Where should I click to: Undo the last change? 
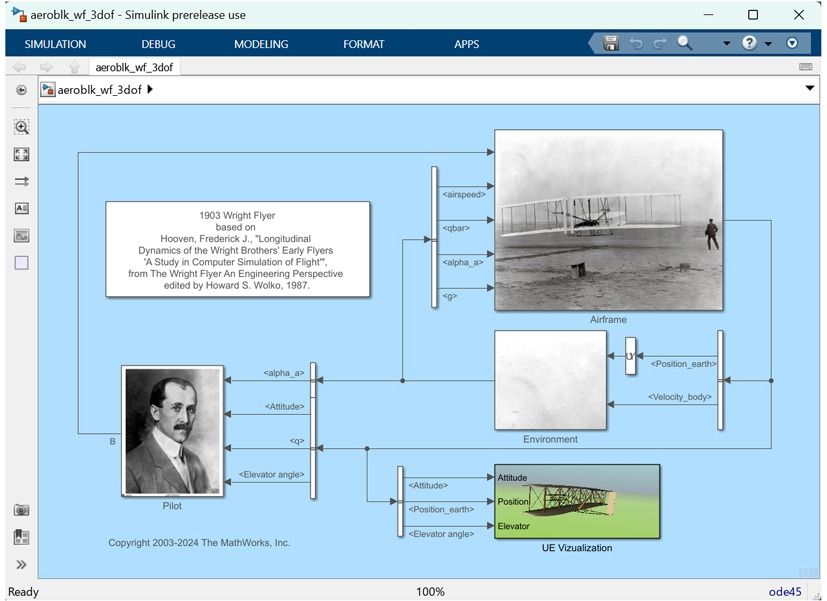pos(636,43)
